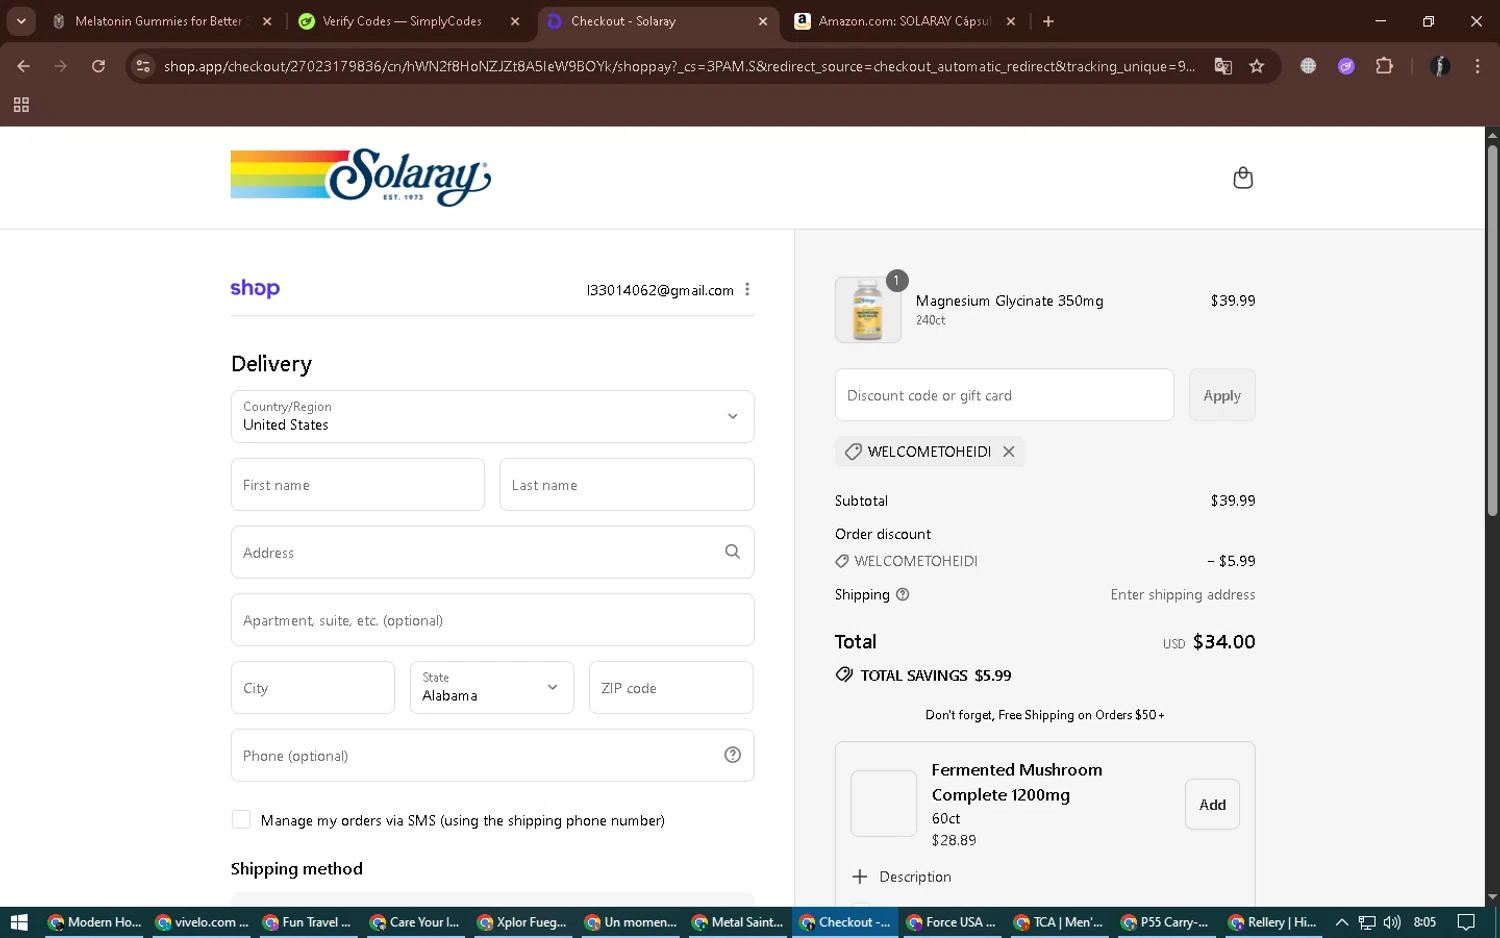Show hidden system tray icons
Viewport: 1500px width, 938px height.
[x=1342, y=922]
